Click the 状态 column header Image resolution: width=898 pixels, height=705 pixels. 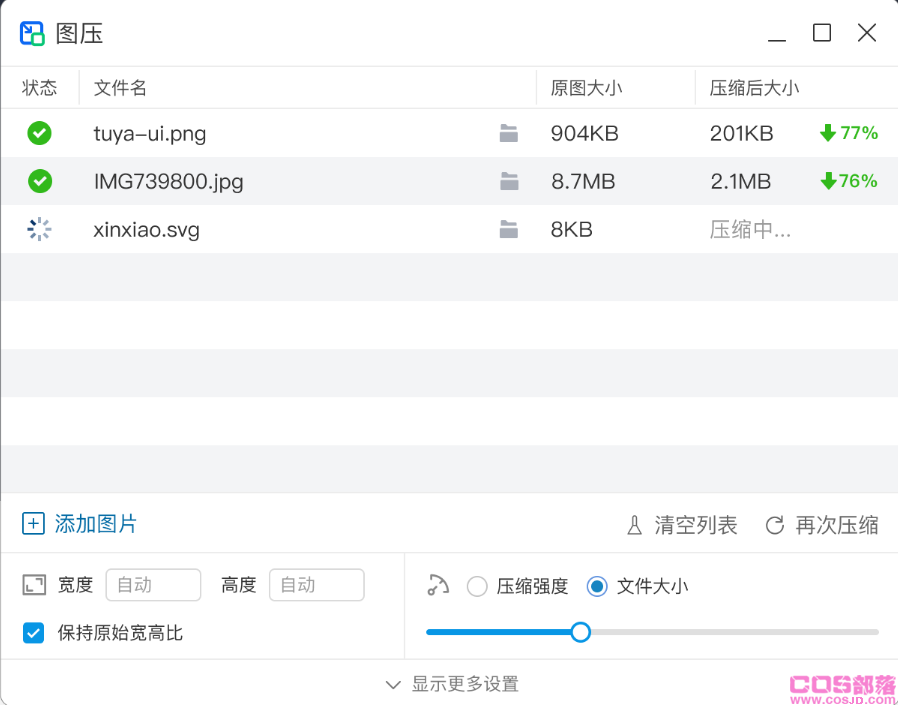(x=40, y=88)
